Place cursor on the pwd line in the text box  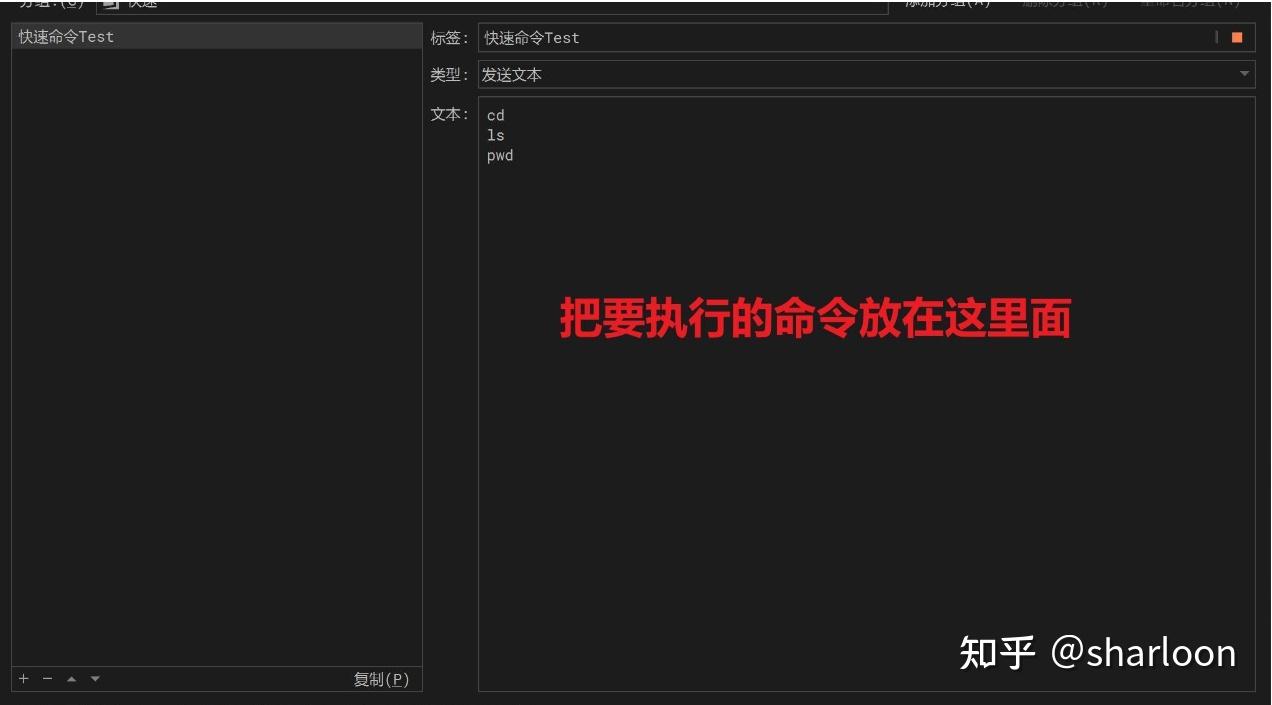[x=500, y=155]
